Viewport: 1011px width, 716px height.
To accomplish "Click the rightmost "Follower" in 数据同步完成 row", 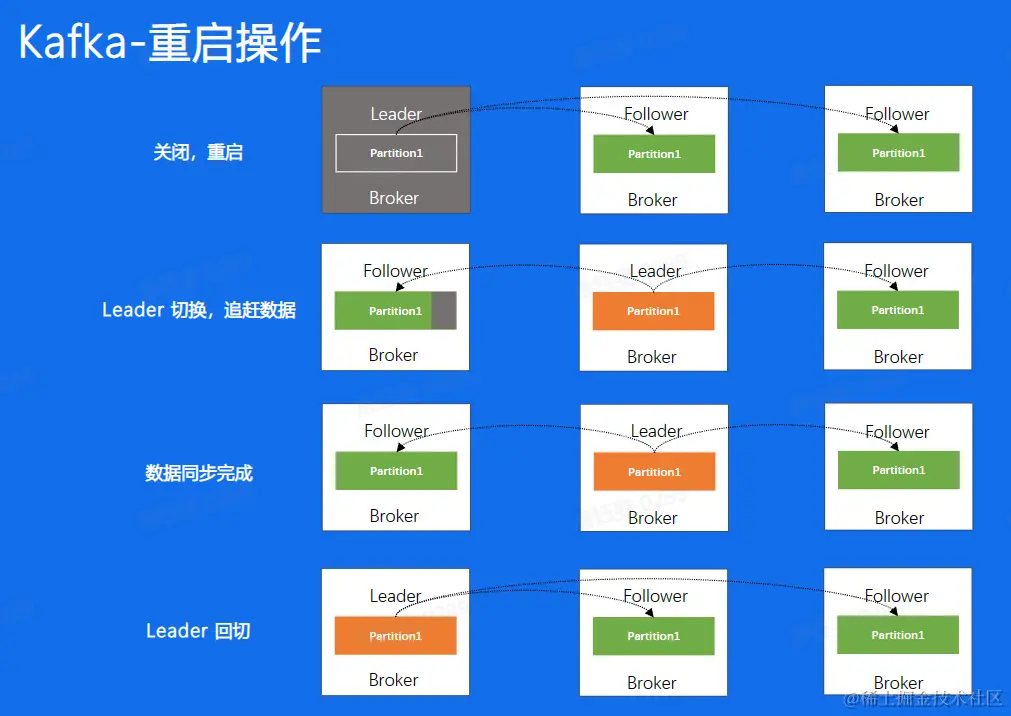I will (897, 432).
